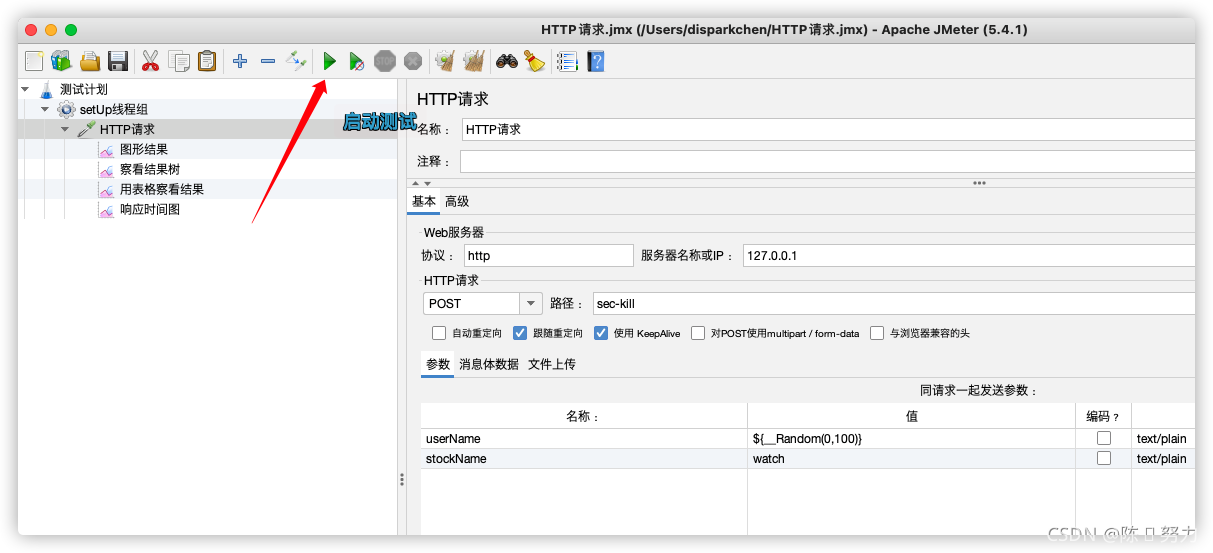The height and width of the screenshot is (553, 1213).
Task: Click the Reset Search broom icon
Action: point(535,61)
